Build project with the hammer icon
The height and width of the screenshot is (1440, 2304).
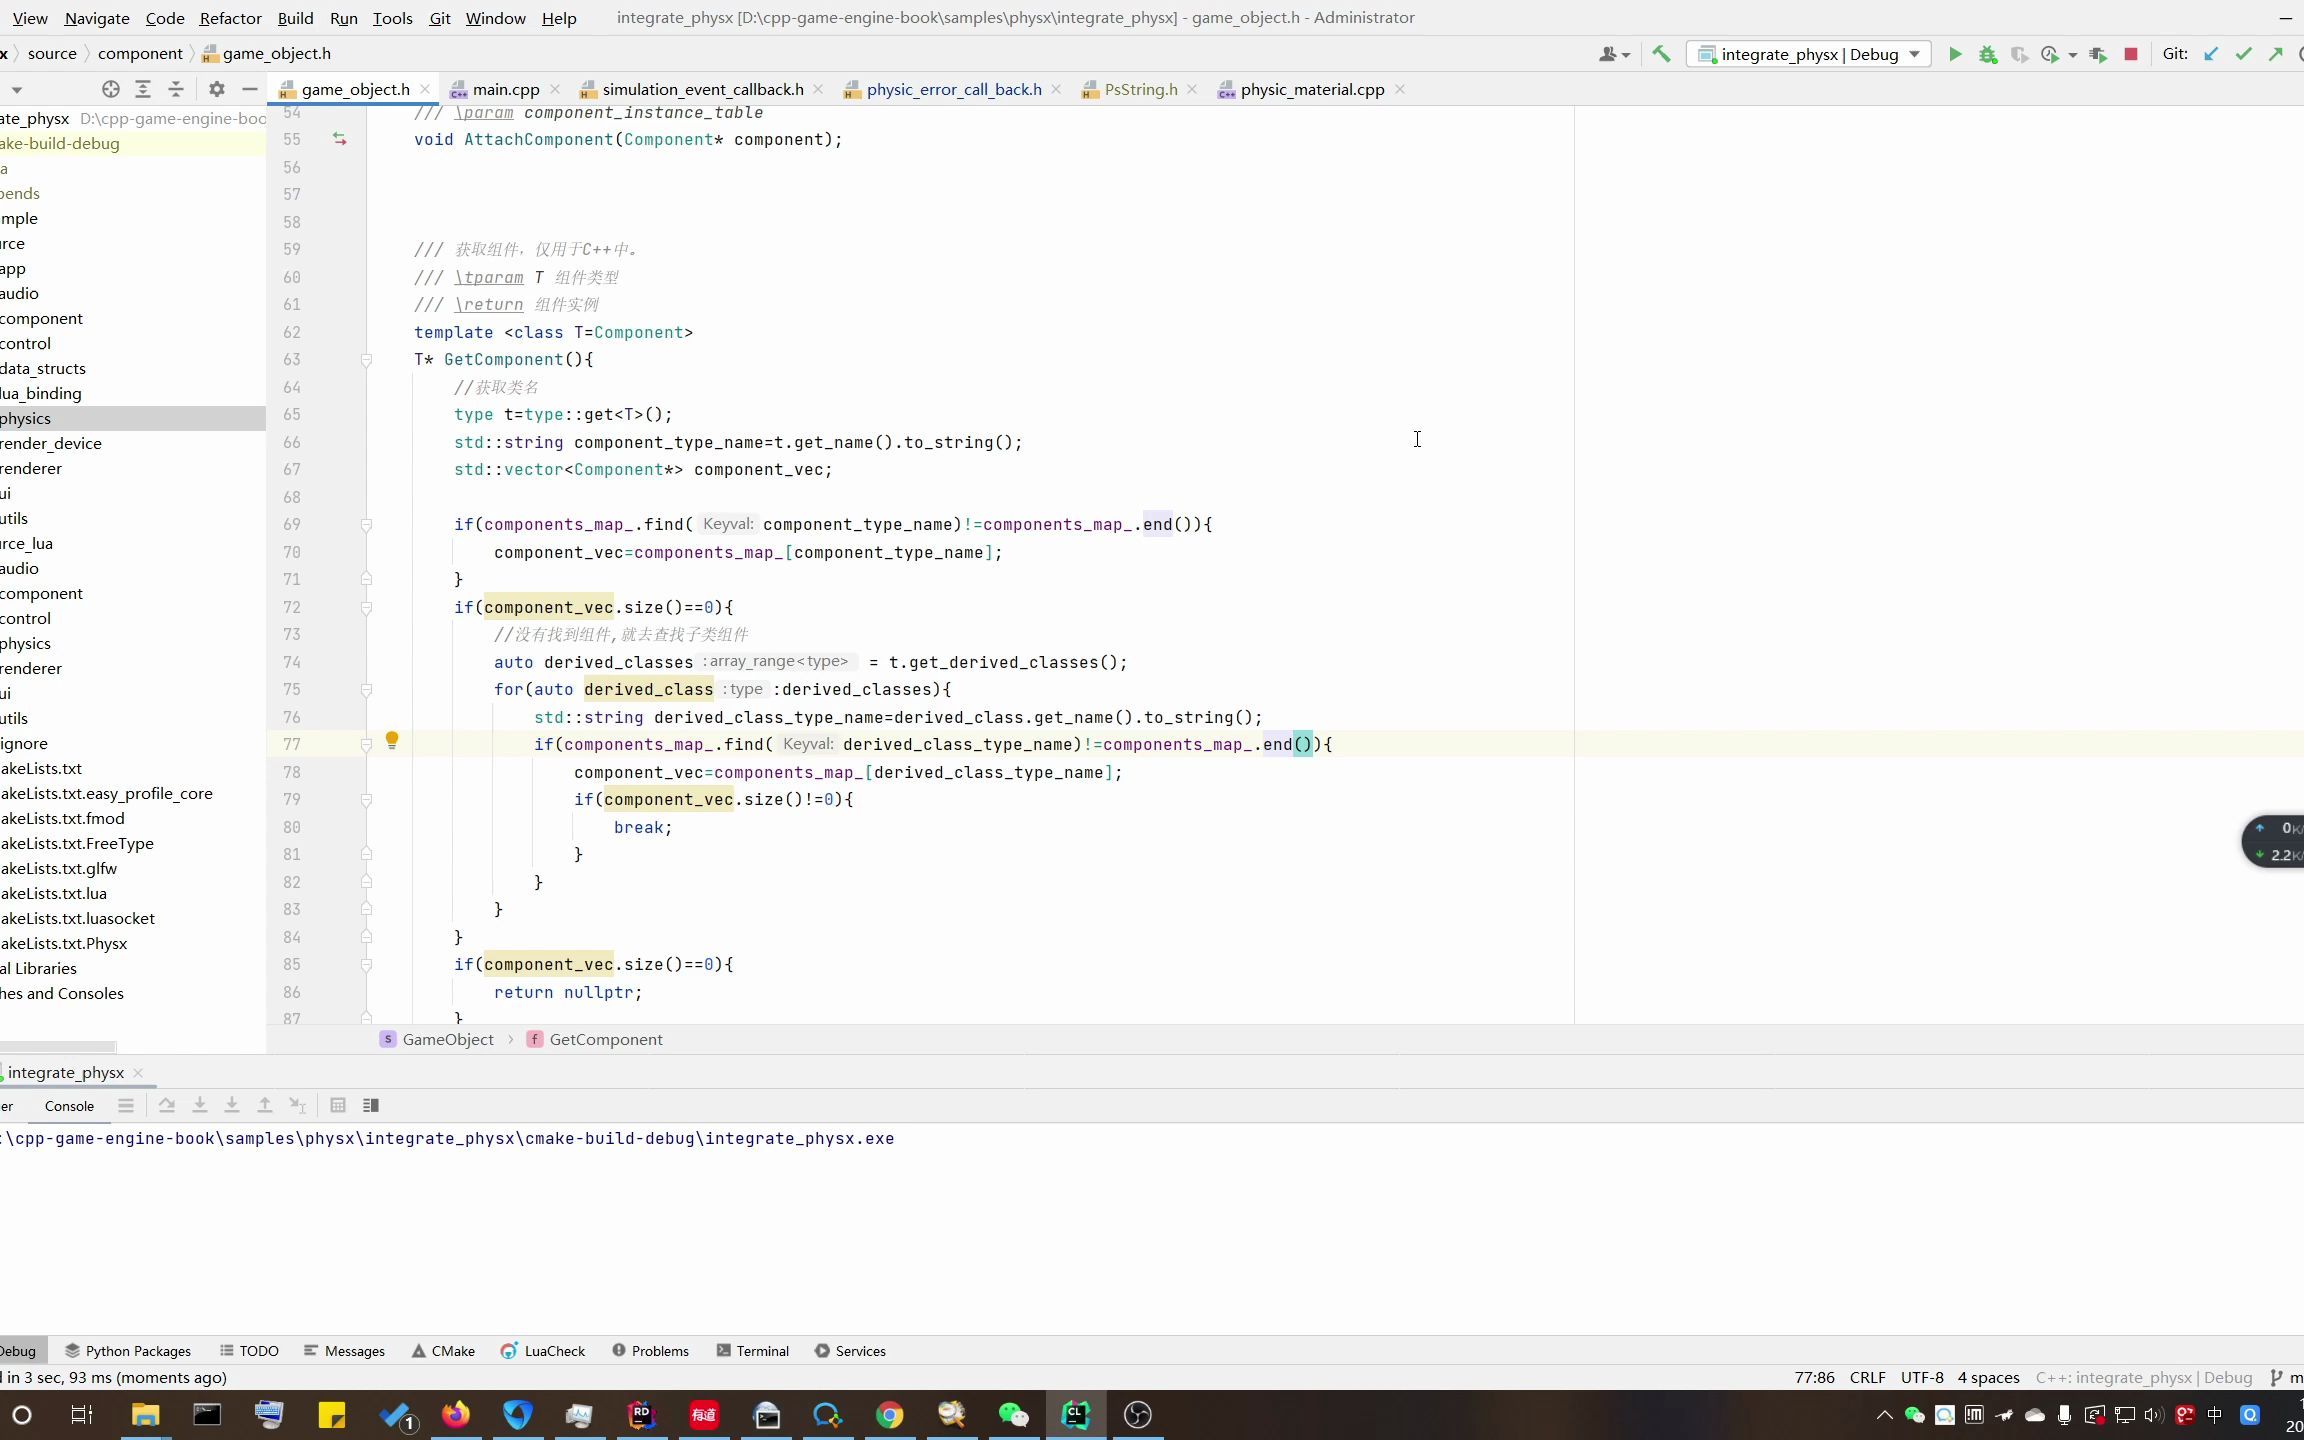point(1661,54)
